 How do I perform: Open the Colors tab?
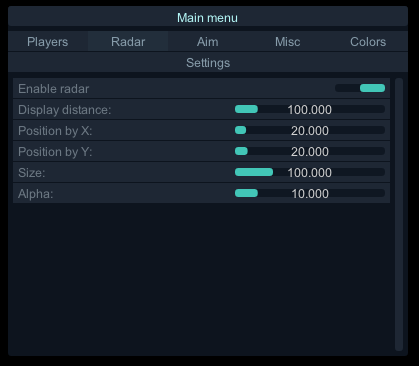[x=368, y=42]
